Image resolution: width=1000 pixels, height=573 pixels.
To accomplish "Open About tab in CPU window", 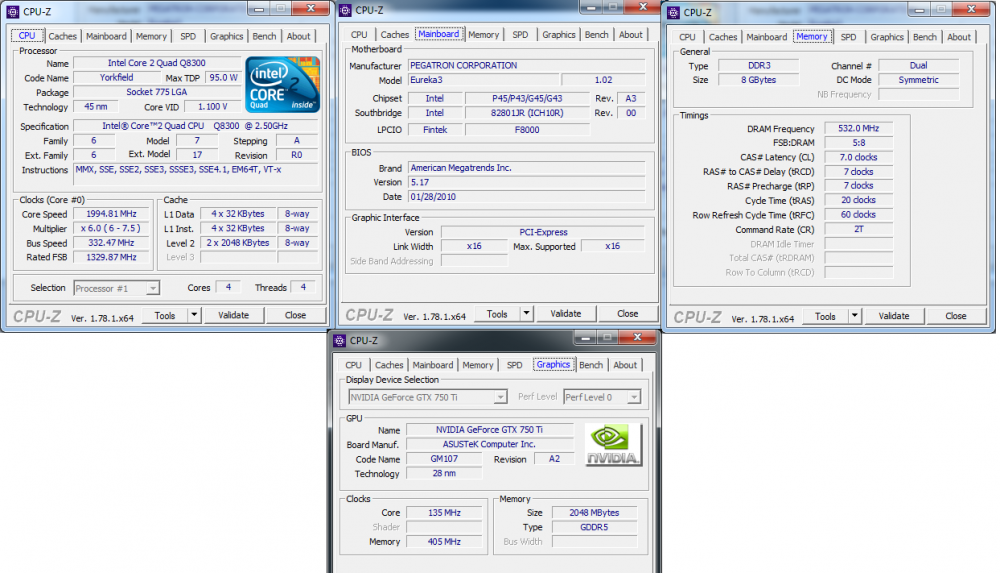I will [x=298, y=36].
